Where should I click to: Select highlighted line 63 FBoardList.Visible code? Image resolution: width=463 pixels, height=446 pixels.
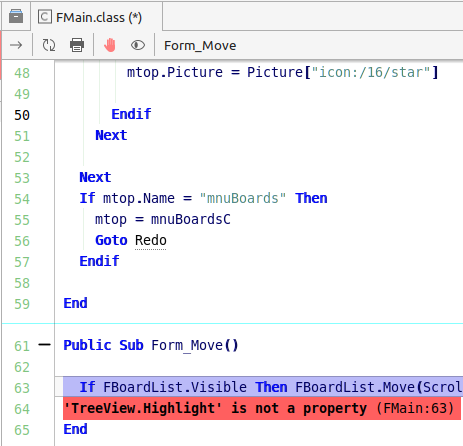point(263,387)
